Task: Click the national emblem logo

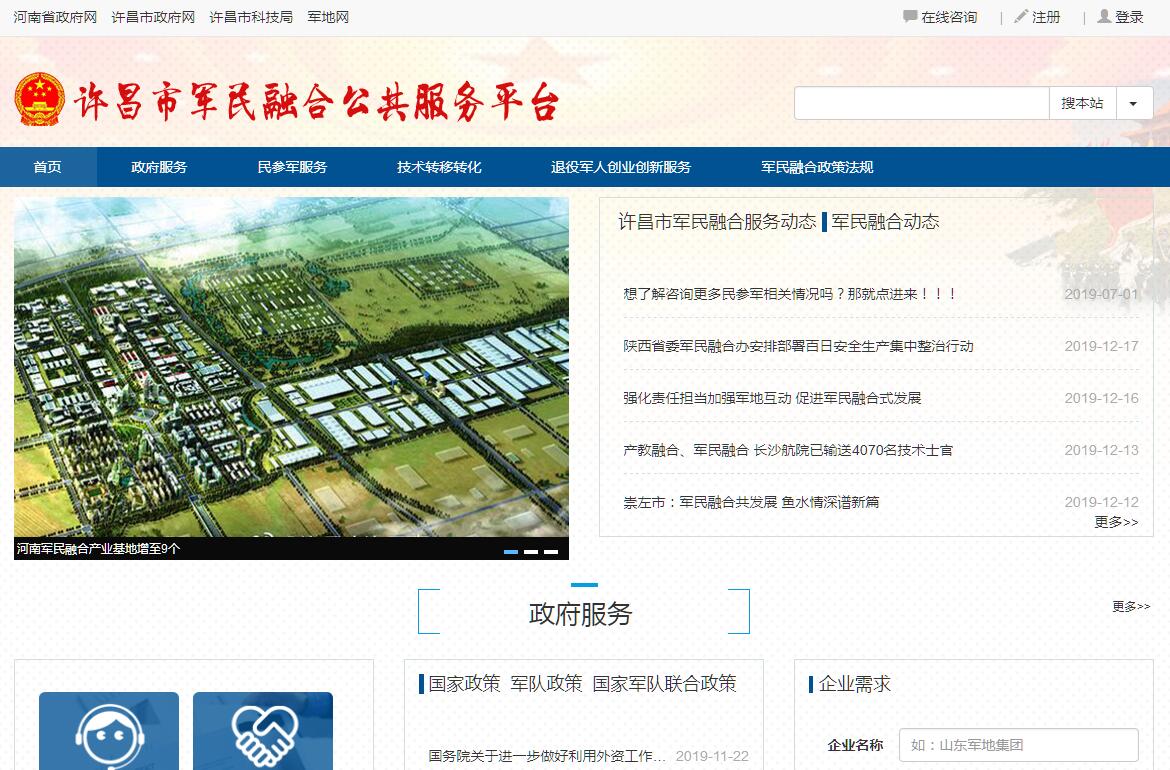Action: pyautogui.click(x=40, y=100)
